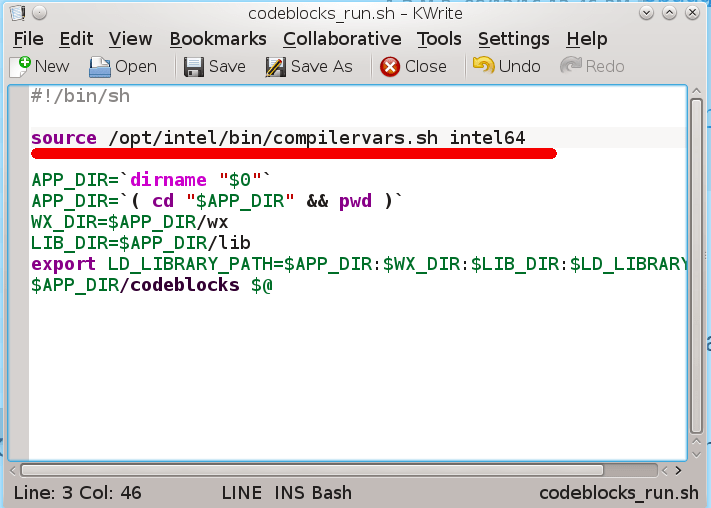
Task: Click the word source in line three
Action: [x=64, y=138]
